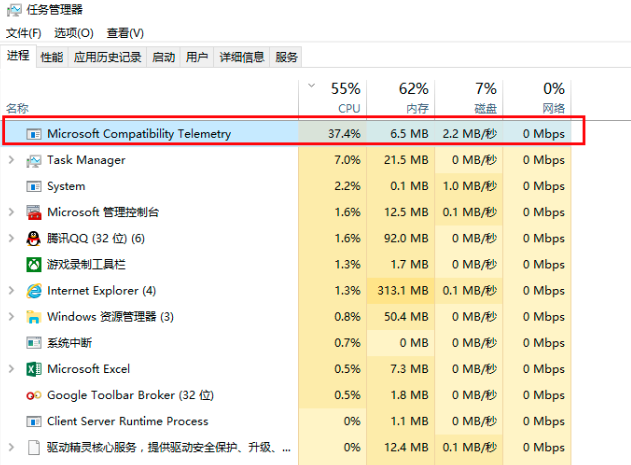Click the 驱动精灵核心服务 file icon
Image resolution: width=631 pixels, height=465 pixels.
tap(34, 448)
